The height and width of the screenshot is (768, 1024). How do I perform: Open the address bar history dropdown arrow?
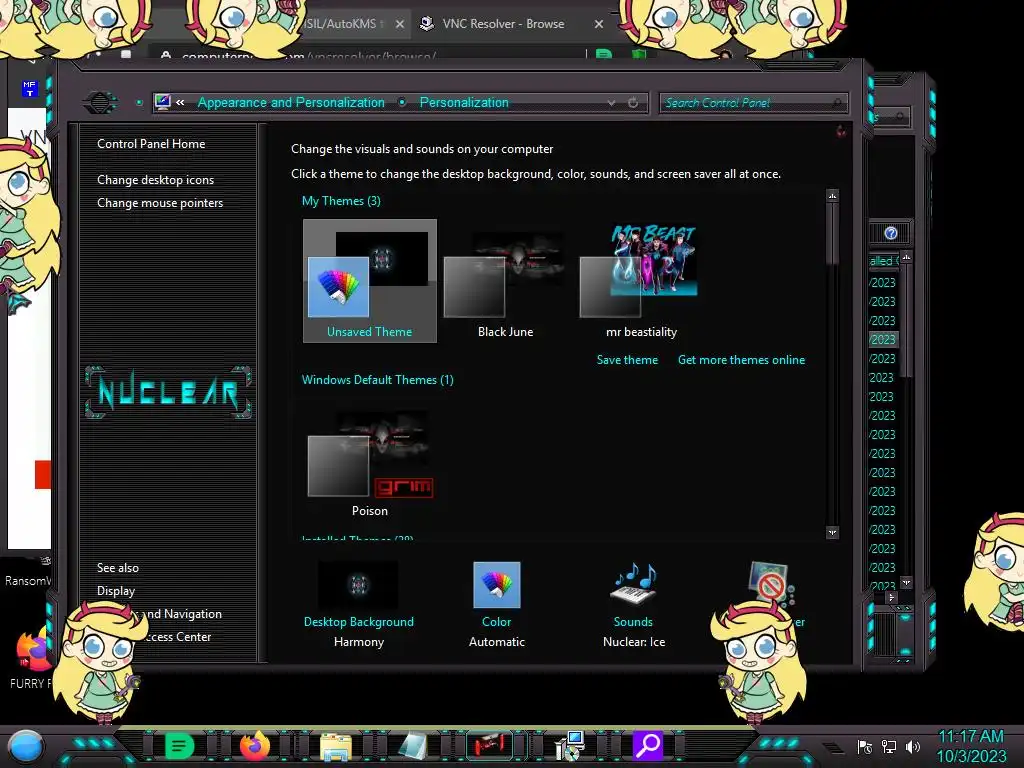pyautogui.click(x=611, y=103)
